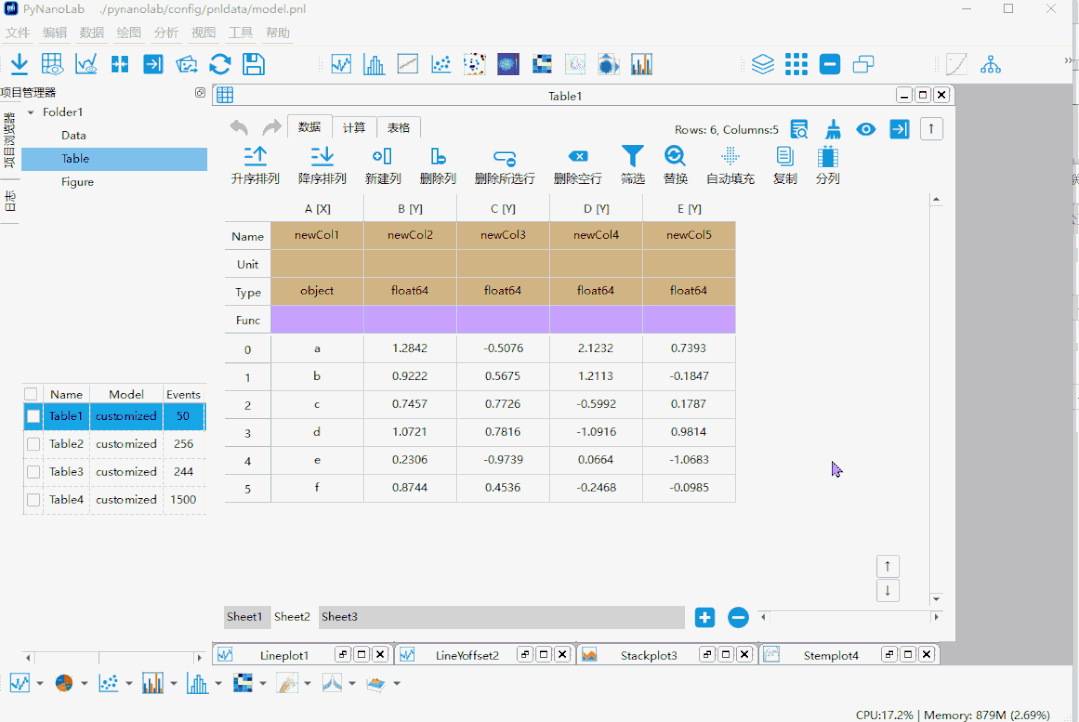Click the refresh arrows toolbar icon

(220, 64)
